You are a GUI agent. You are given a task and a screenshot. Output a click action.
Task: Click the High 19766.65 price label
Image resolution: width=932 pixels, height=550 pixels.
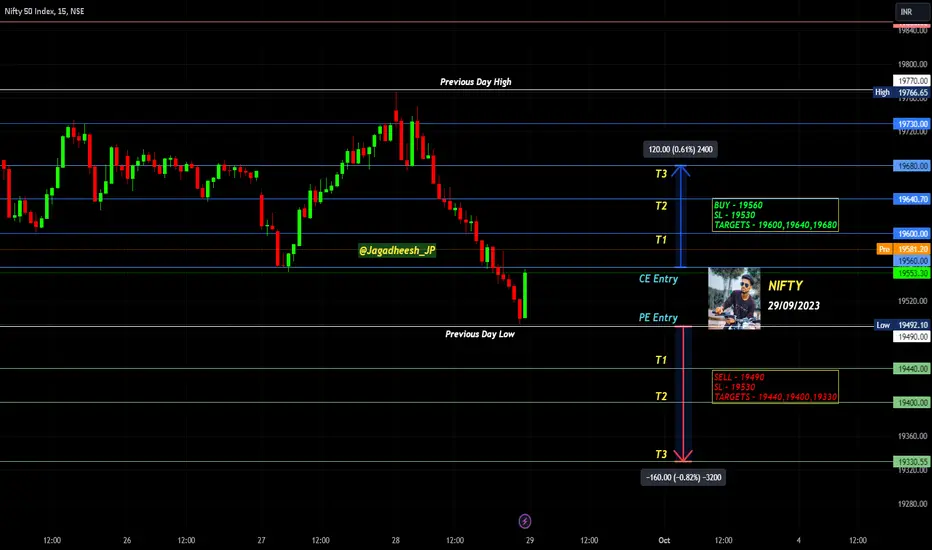click(901, 93)
